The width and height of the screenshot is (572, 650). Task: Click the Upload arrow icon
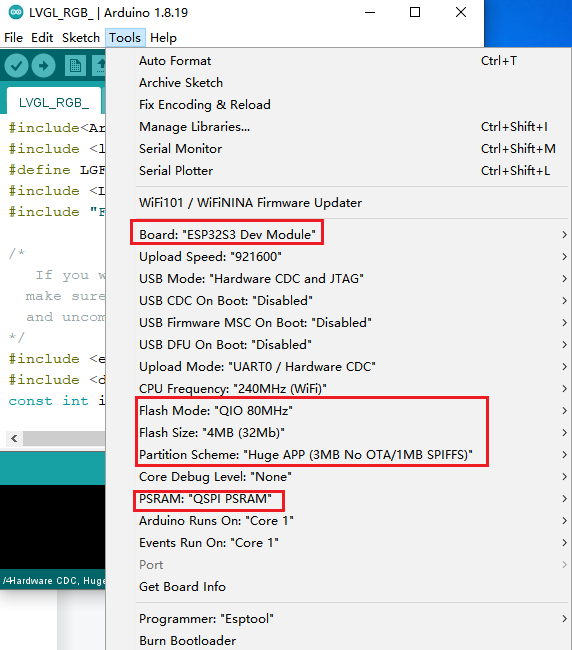click(x=44, y=65)
